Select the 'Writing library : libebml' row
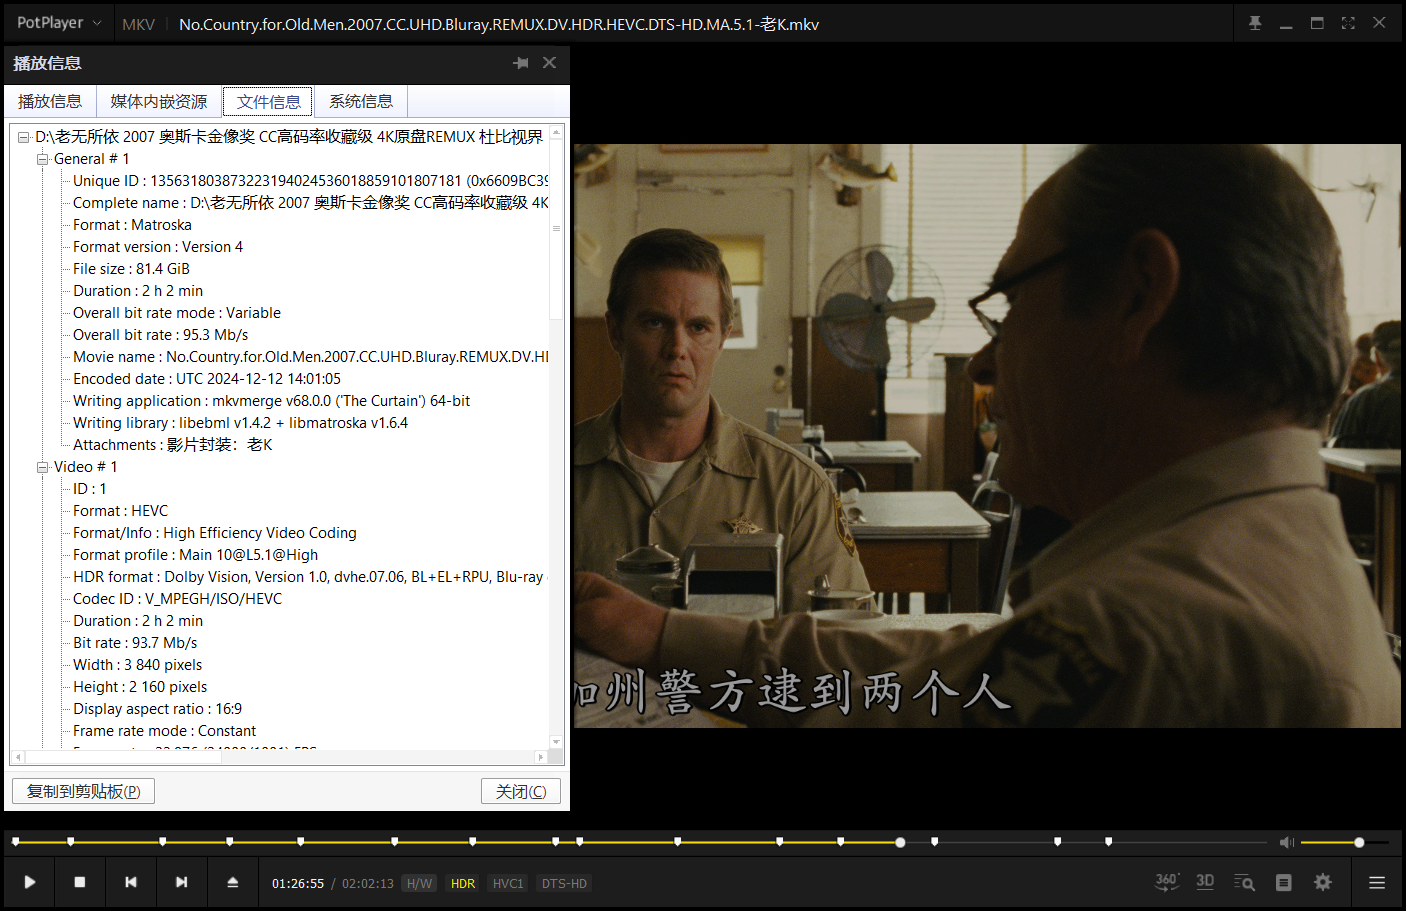This screenshot has height=911, width=1406. [x=240, y=423]
